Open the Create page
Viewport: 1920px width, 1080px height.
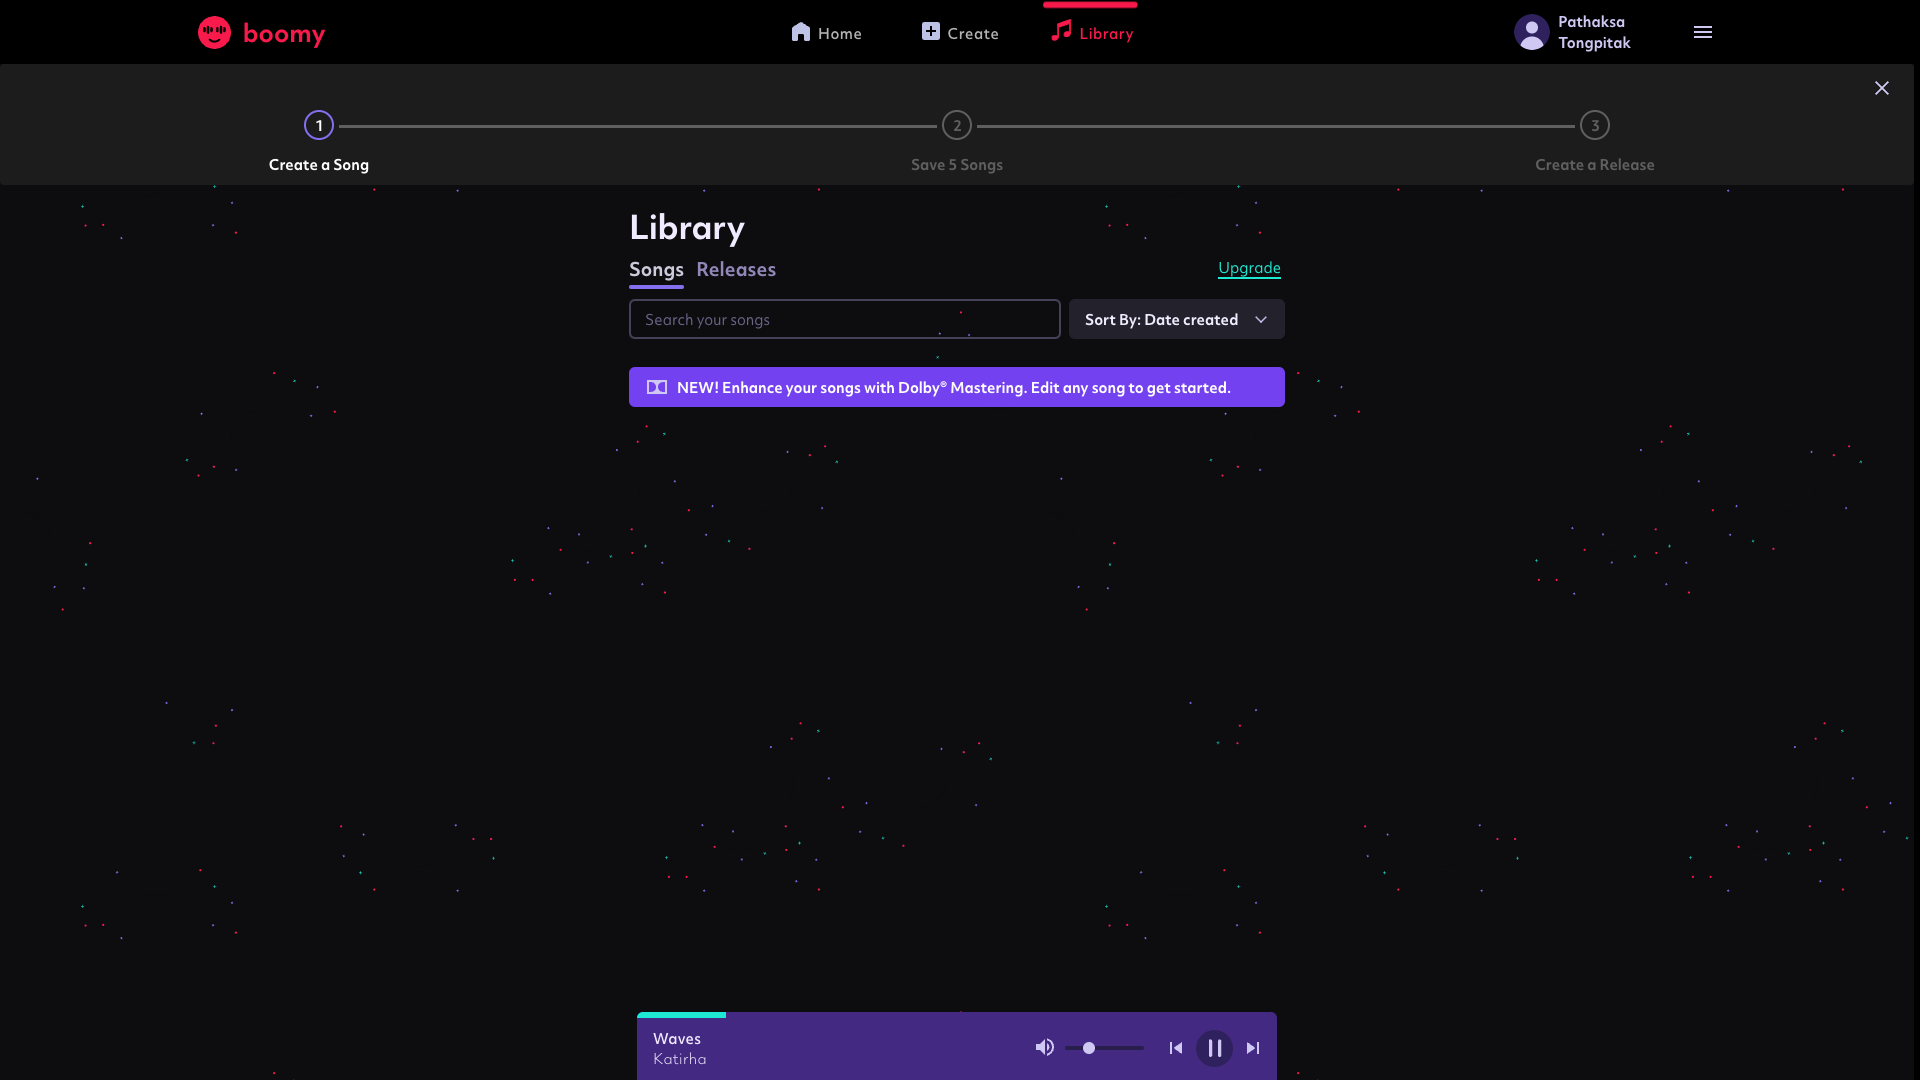tap(960, 33)
